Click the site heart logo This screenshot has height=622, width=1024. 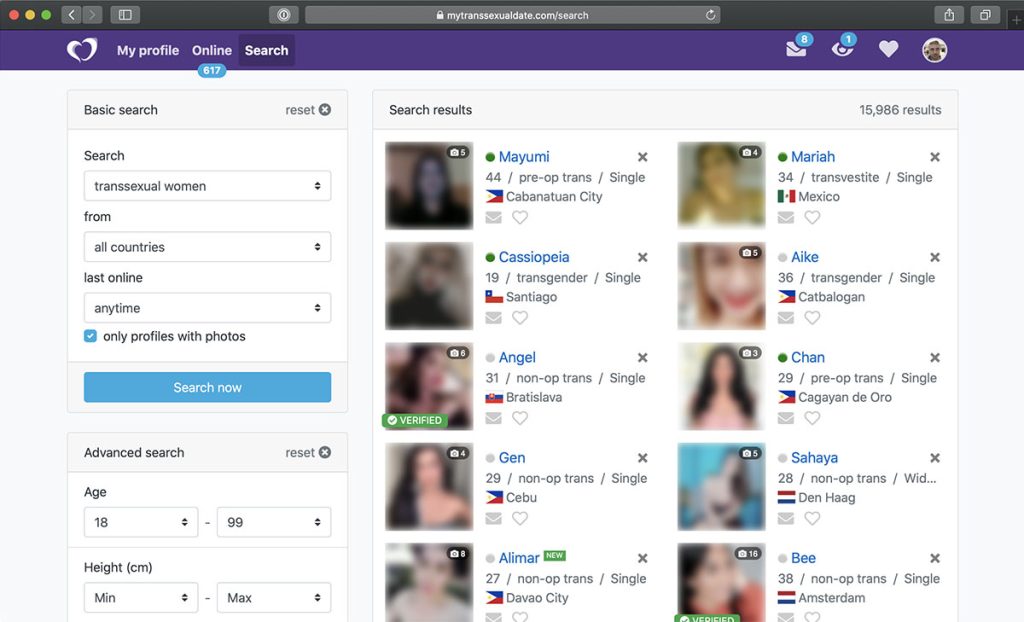[x=82, y=50]
